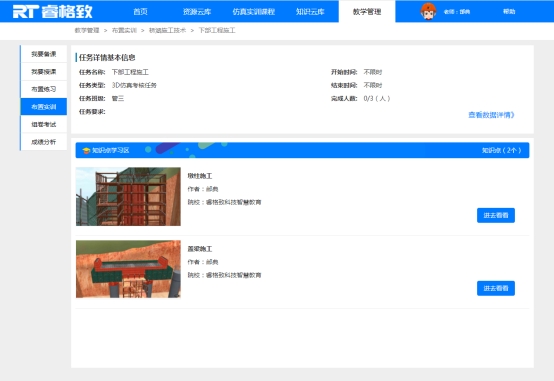
Task: Select 我要备课 in the sidebar
Action: click(x=44, y=54)
